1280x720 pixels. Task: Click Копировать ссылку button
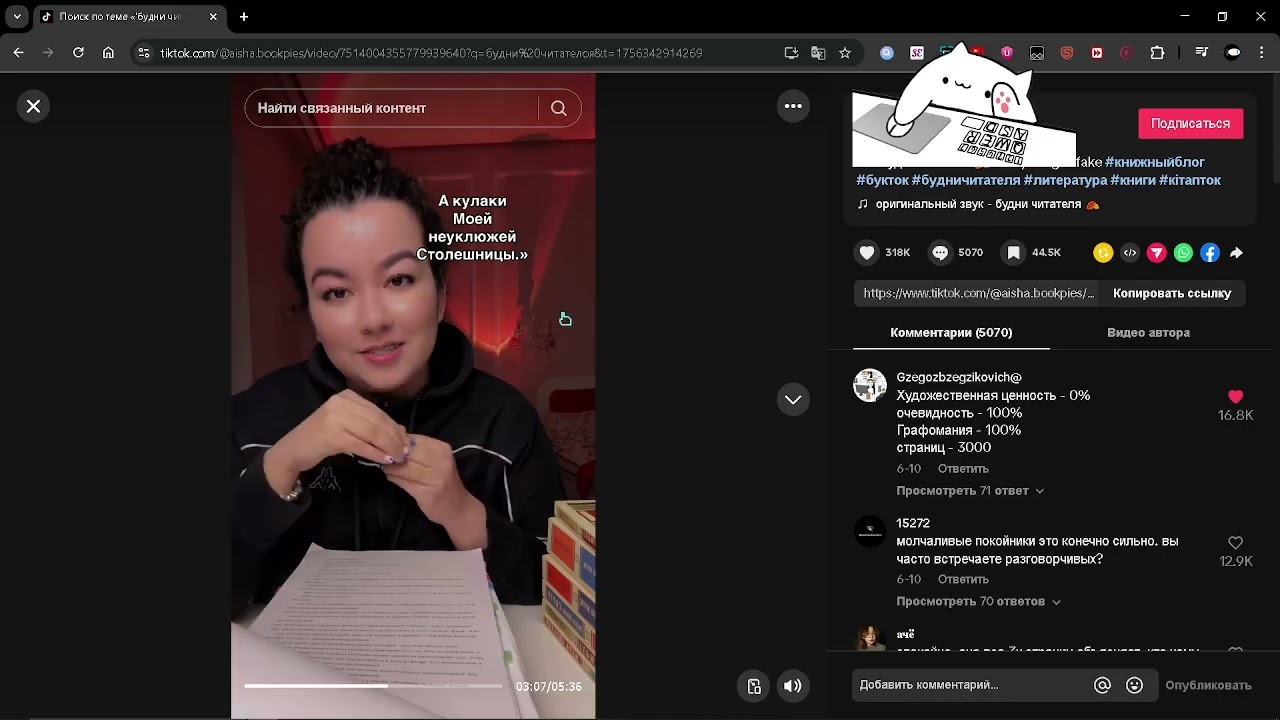click(1172, 293)
